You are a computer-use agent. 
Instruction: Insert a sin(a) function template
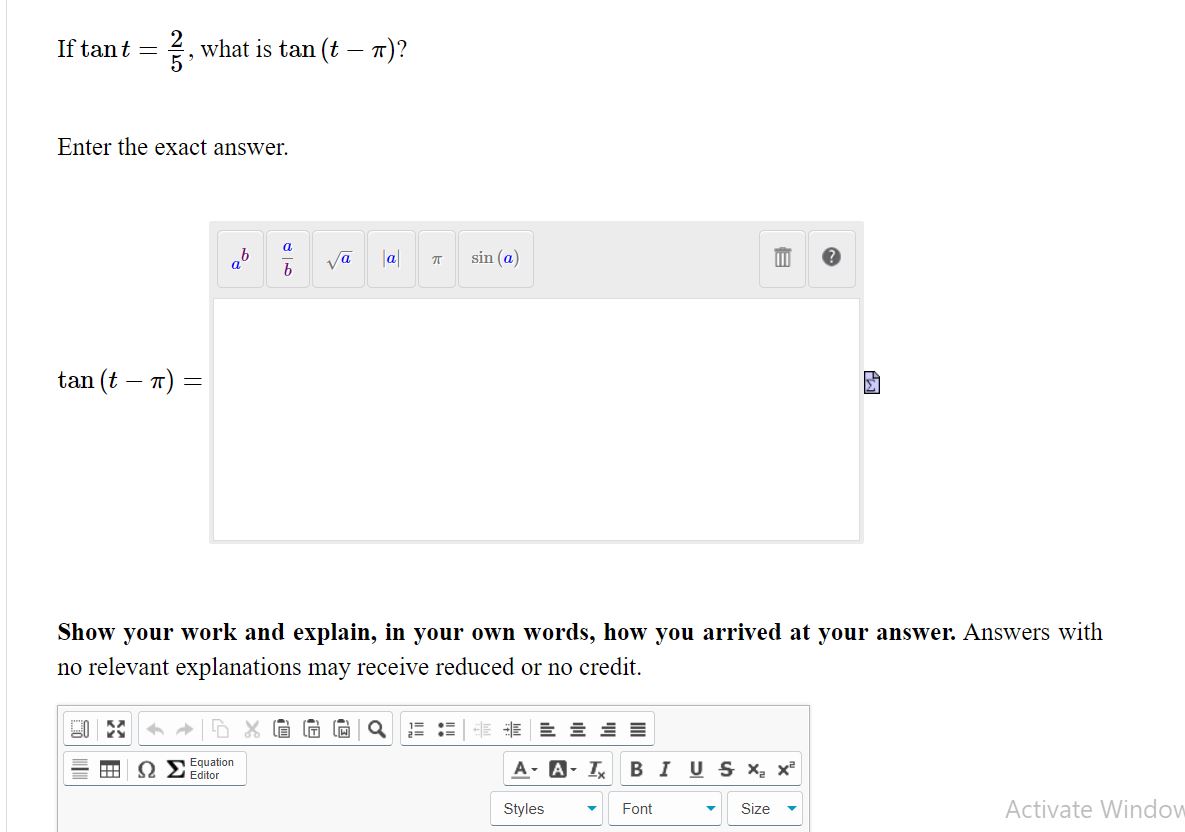[x=495, y=258]
